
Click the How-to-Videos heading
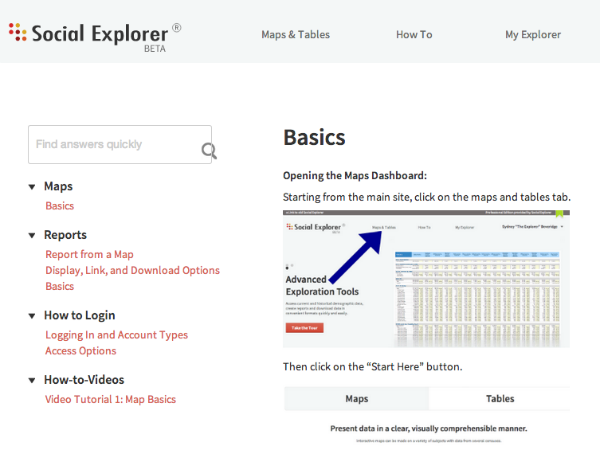point(84,380)
